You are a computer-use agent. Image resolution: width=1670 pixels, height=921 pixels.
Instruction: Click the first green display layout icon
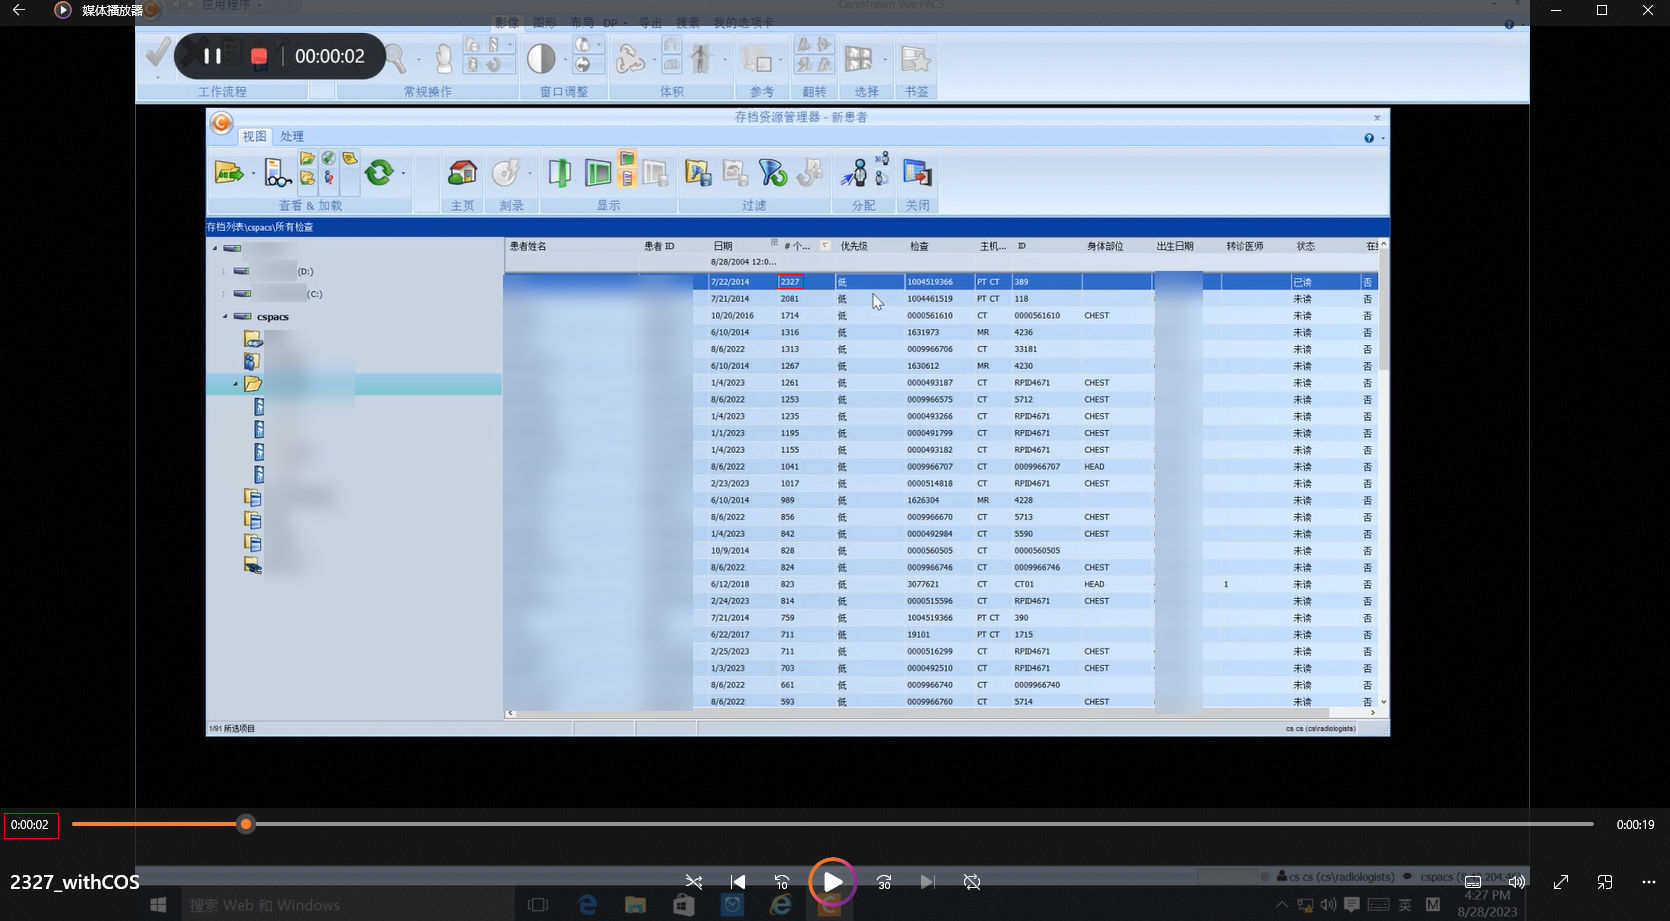[x=559, y=173]
